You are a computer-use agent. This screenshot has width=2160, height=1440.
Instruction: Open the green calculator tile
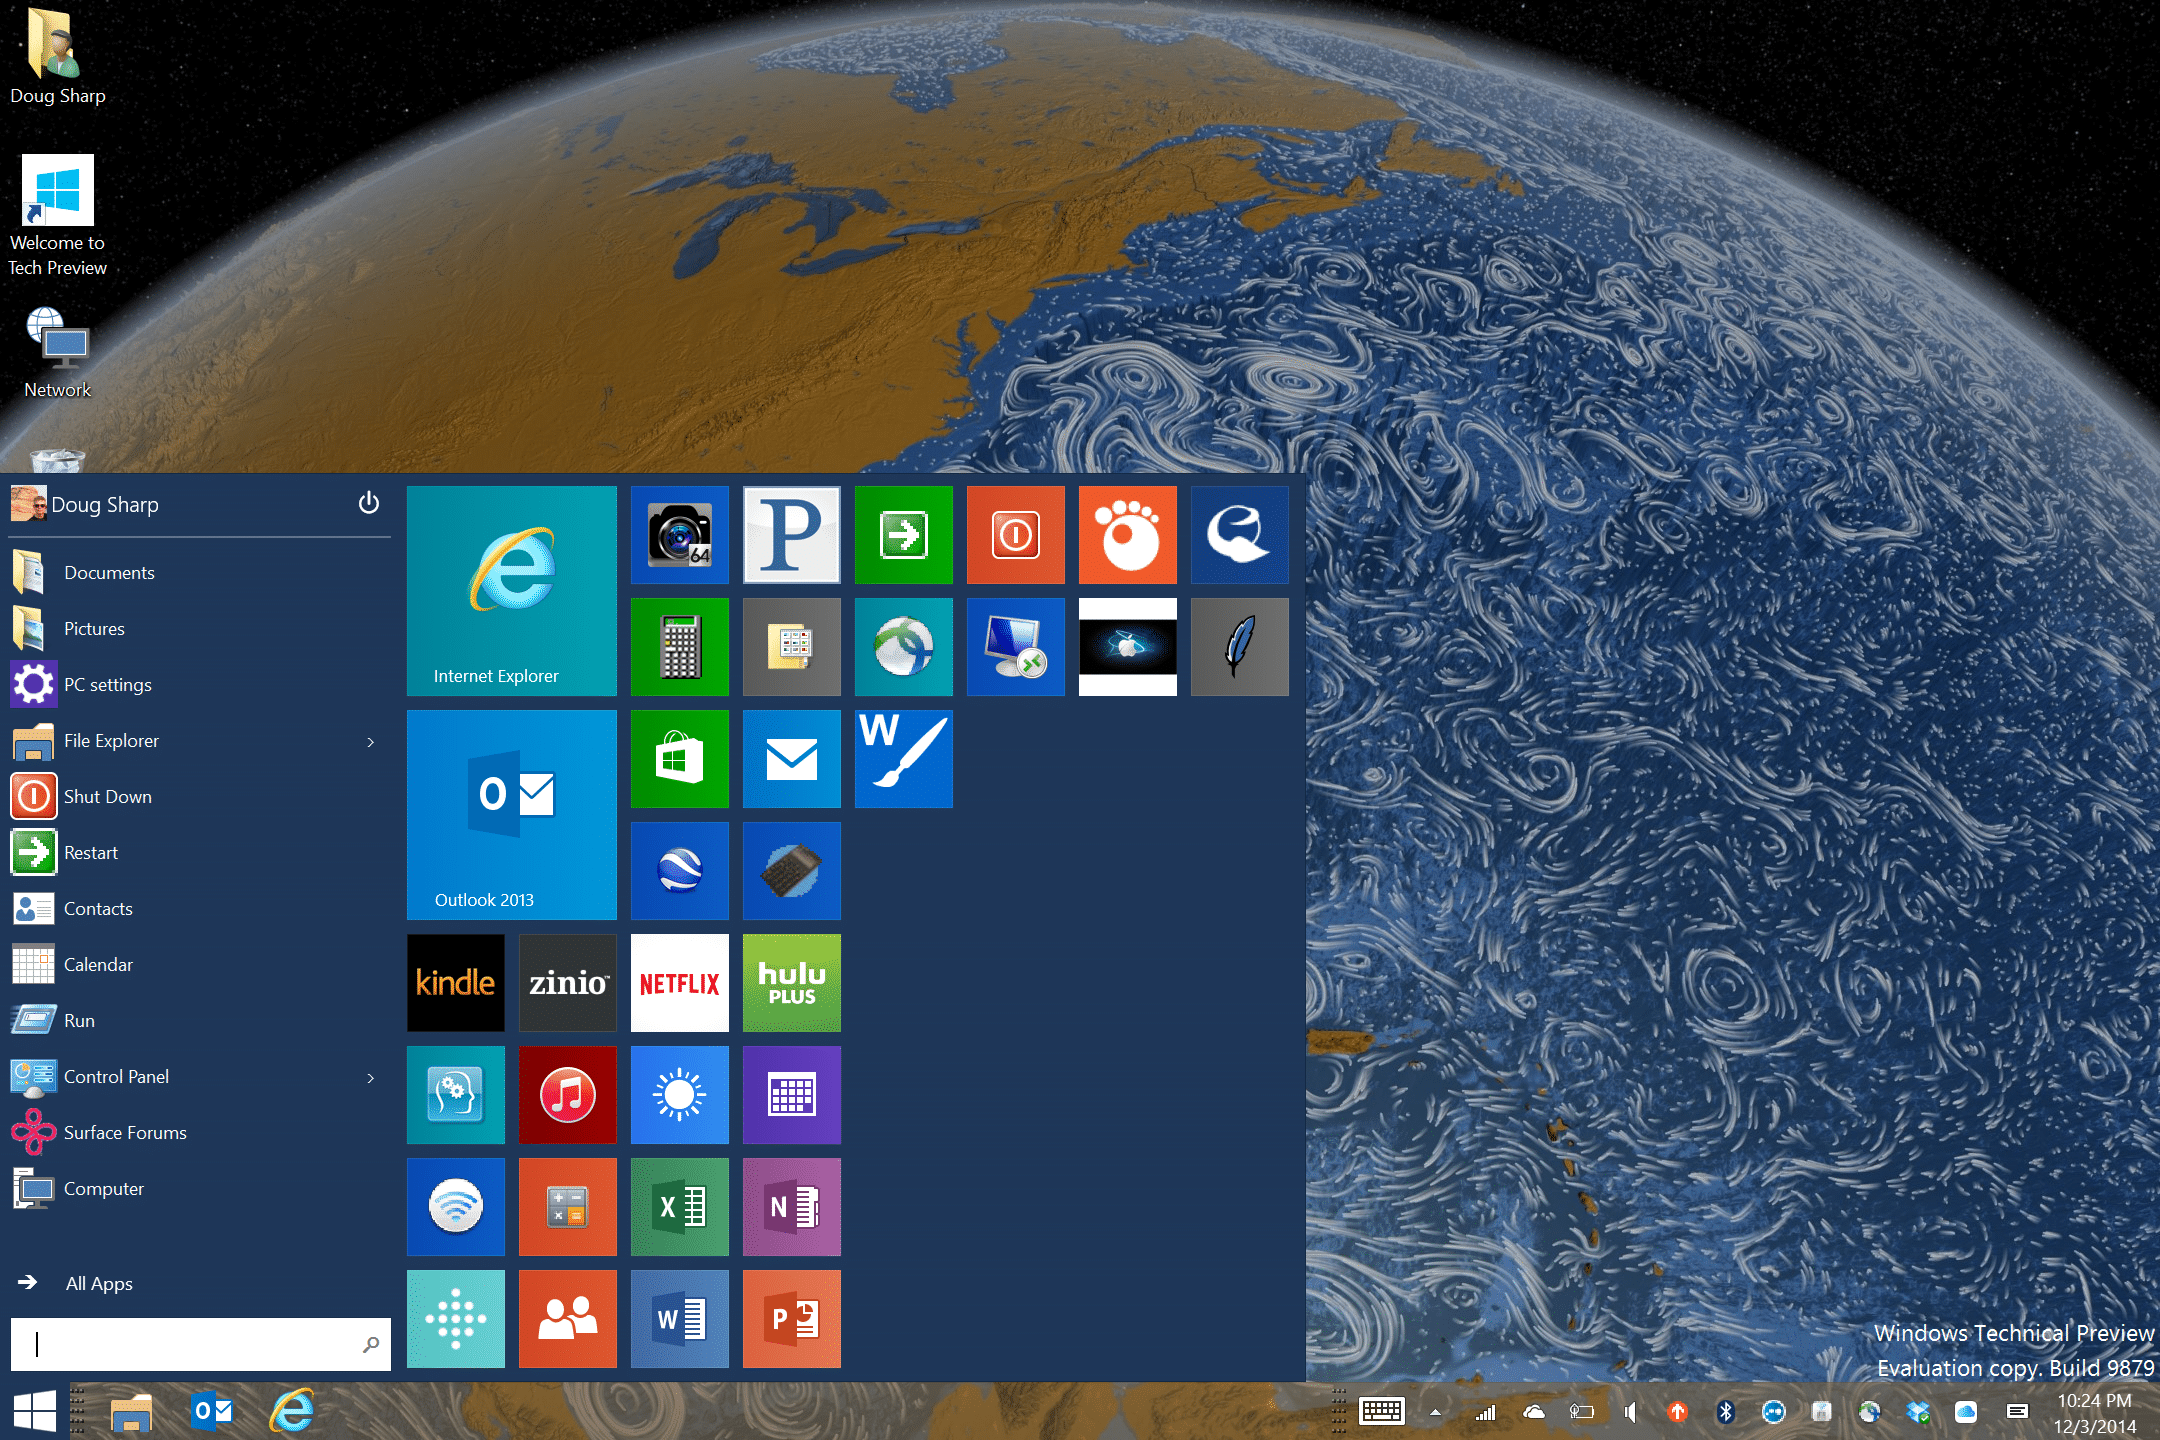tap(680, 647)
